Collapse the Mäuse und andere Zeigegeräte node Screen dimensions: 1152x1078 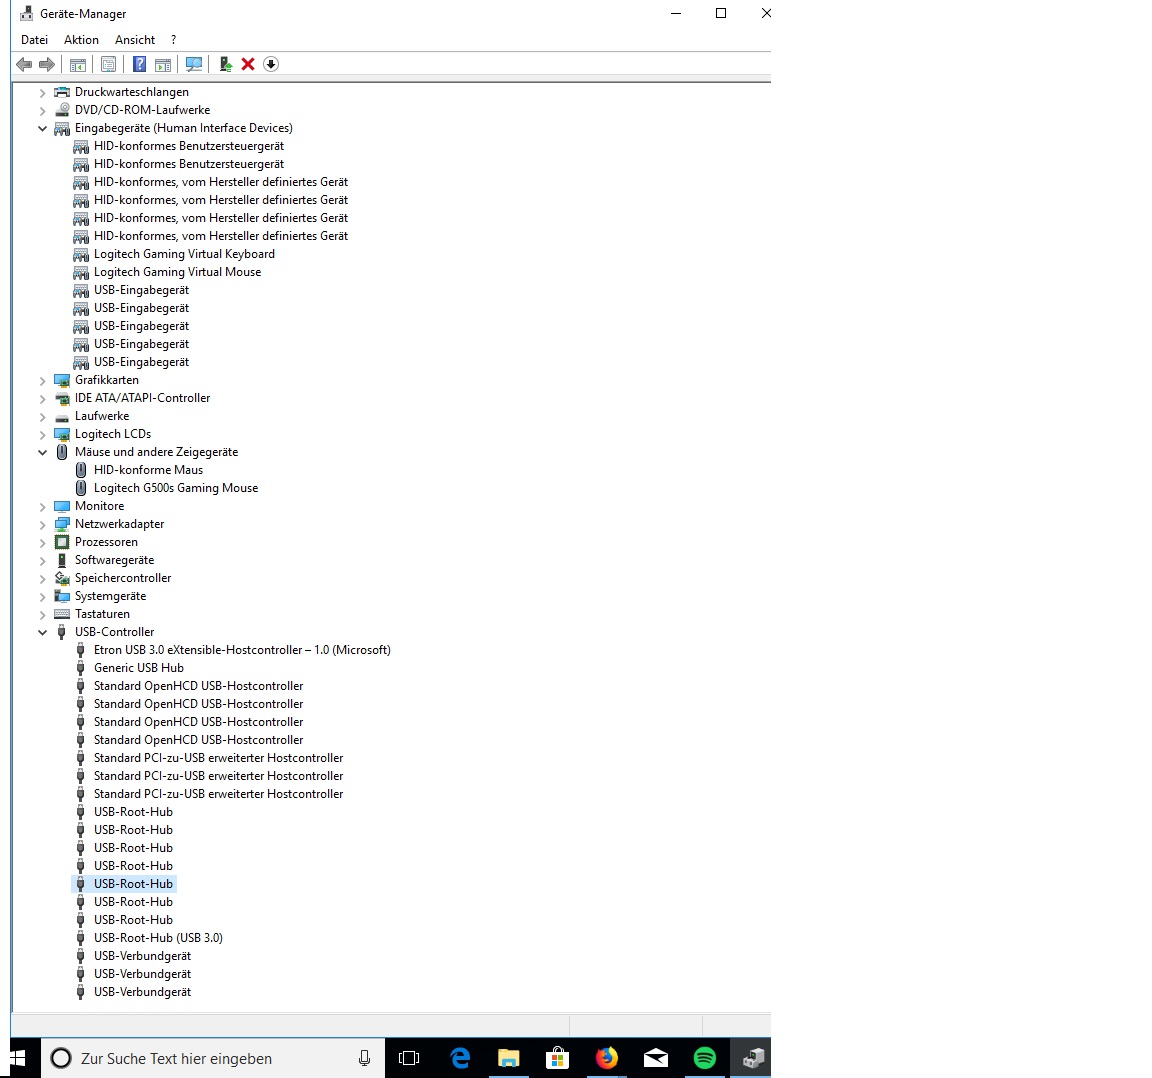point(43,452)
